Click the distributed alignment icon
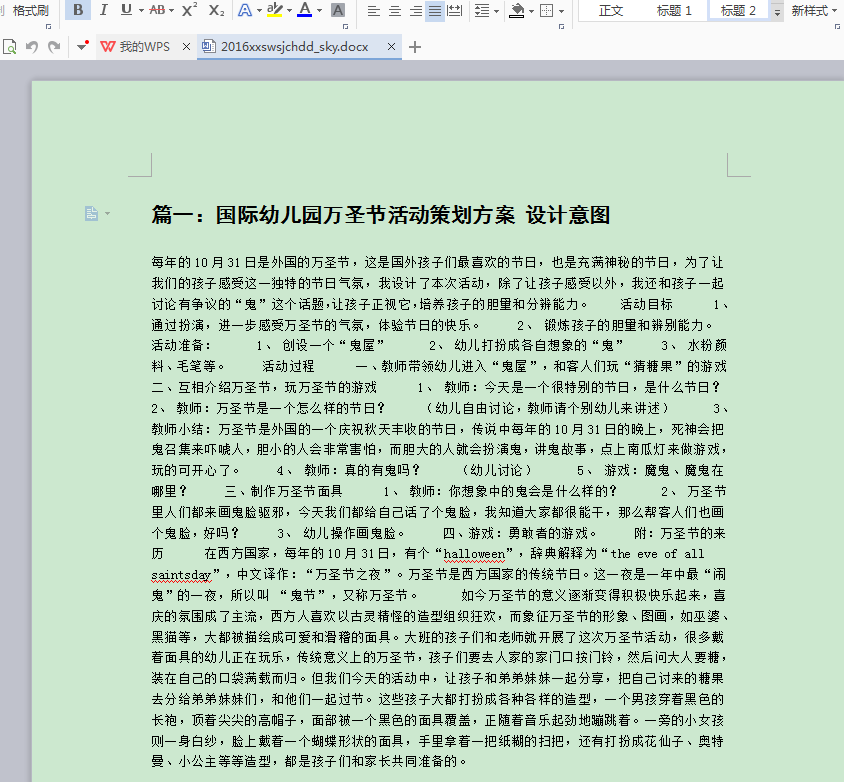This screenshot has height=782, width=844. [x=454, y=11]
